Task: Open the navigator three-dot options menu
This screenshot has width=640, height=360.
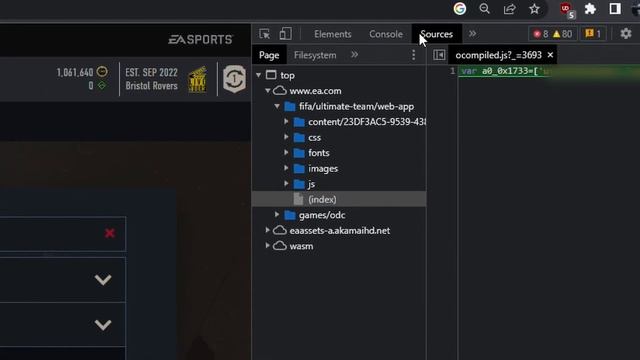Action: pyautogui.click(x=413, y=55)
